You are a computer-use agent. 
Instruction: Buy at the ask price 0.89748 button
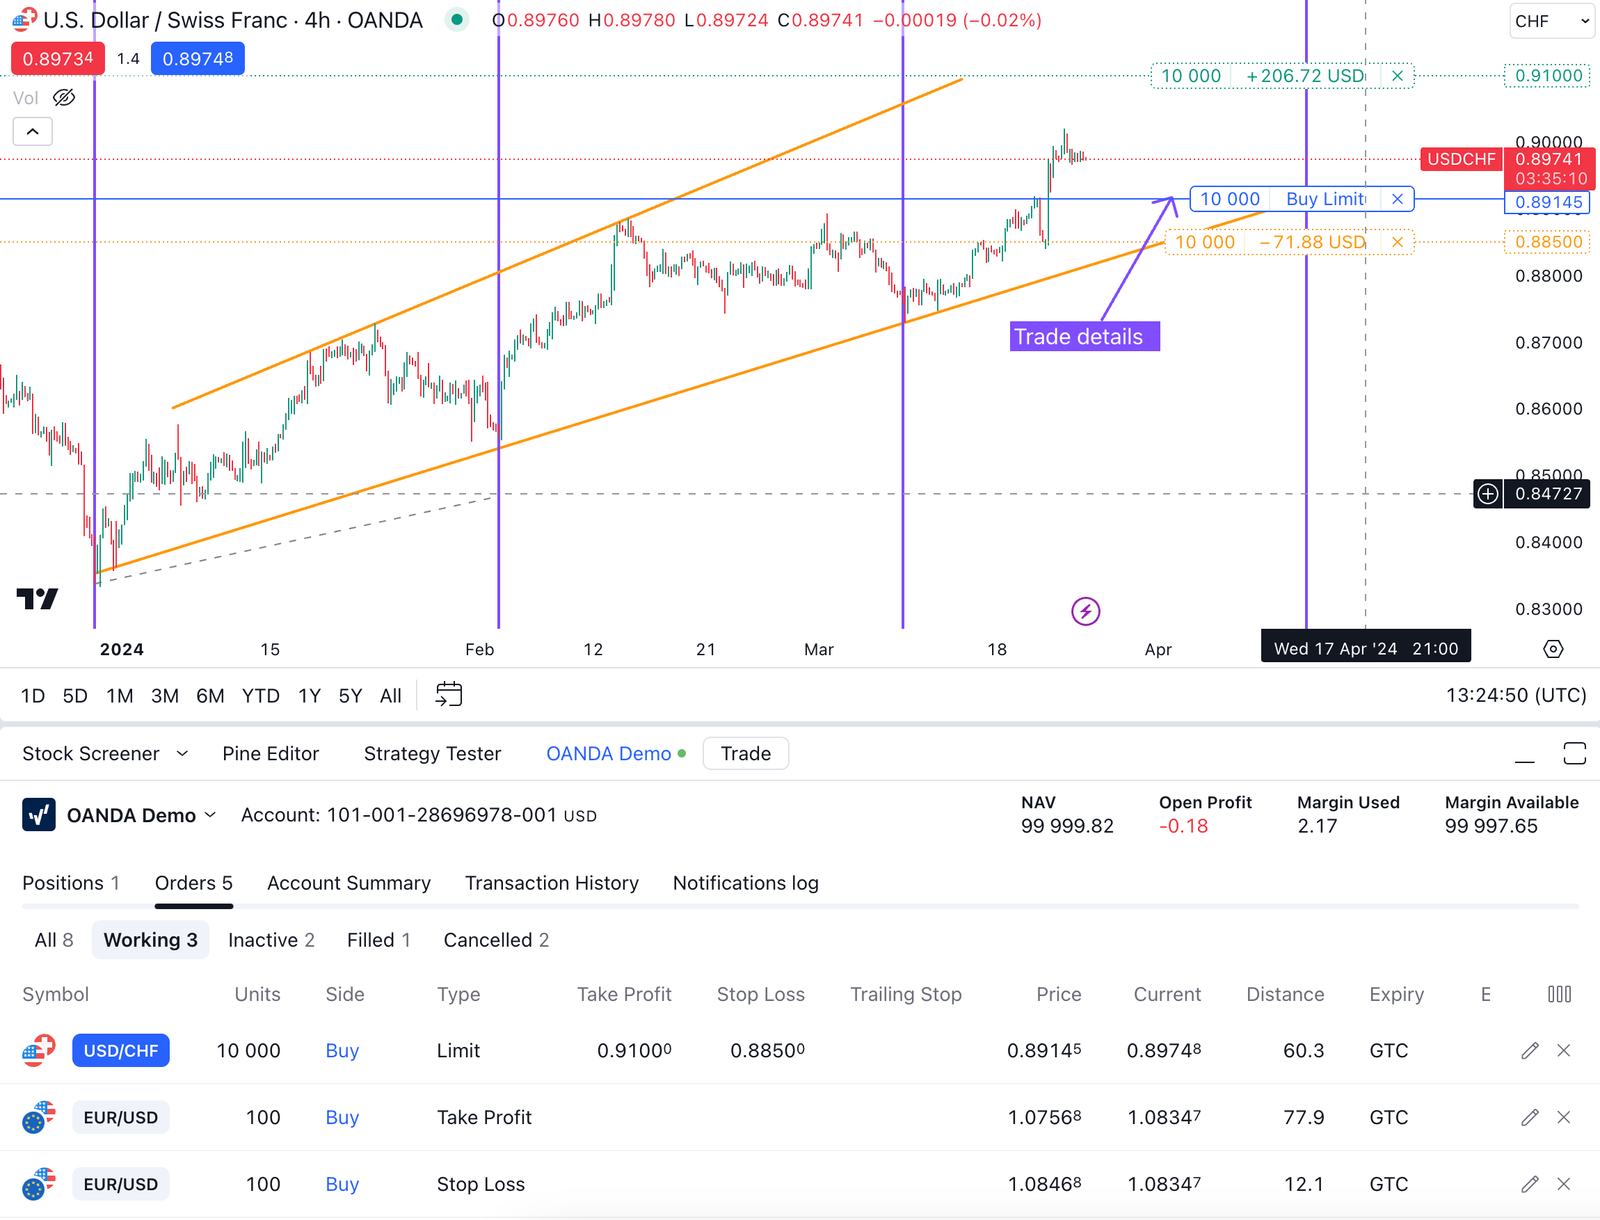point(197,58)
